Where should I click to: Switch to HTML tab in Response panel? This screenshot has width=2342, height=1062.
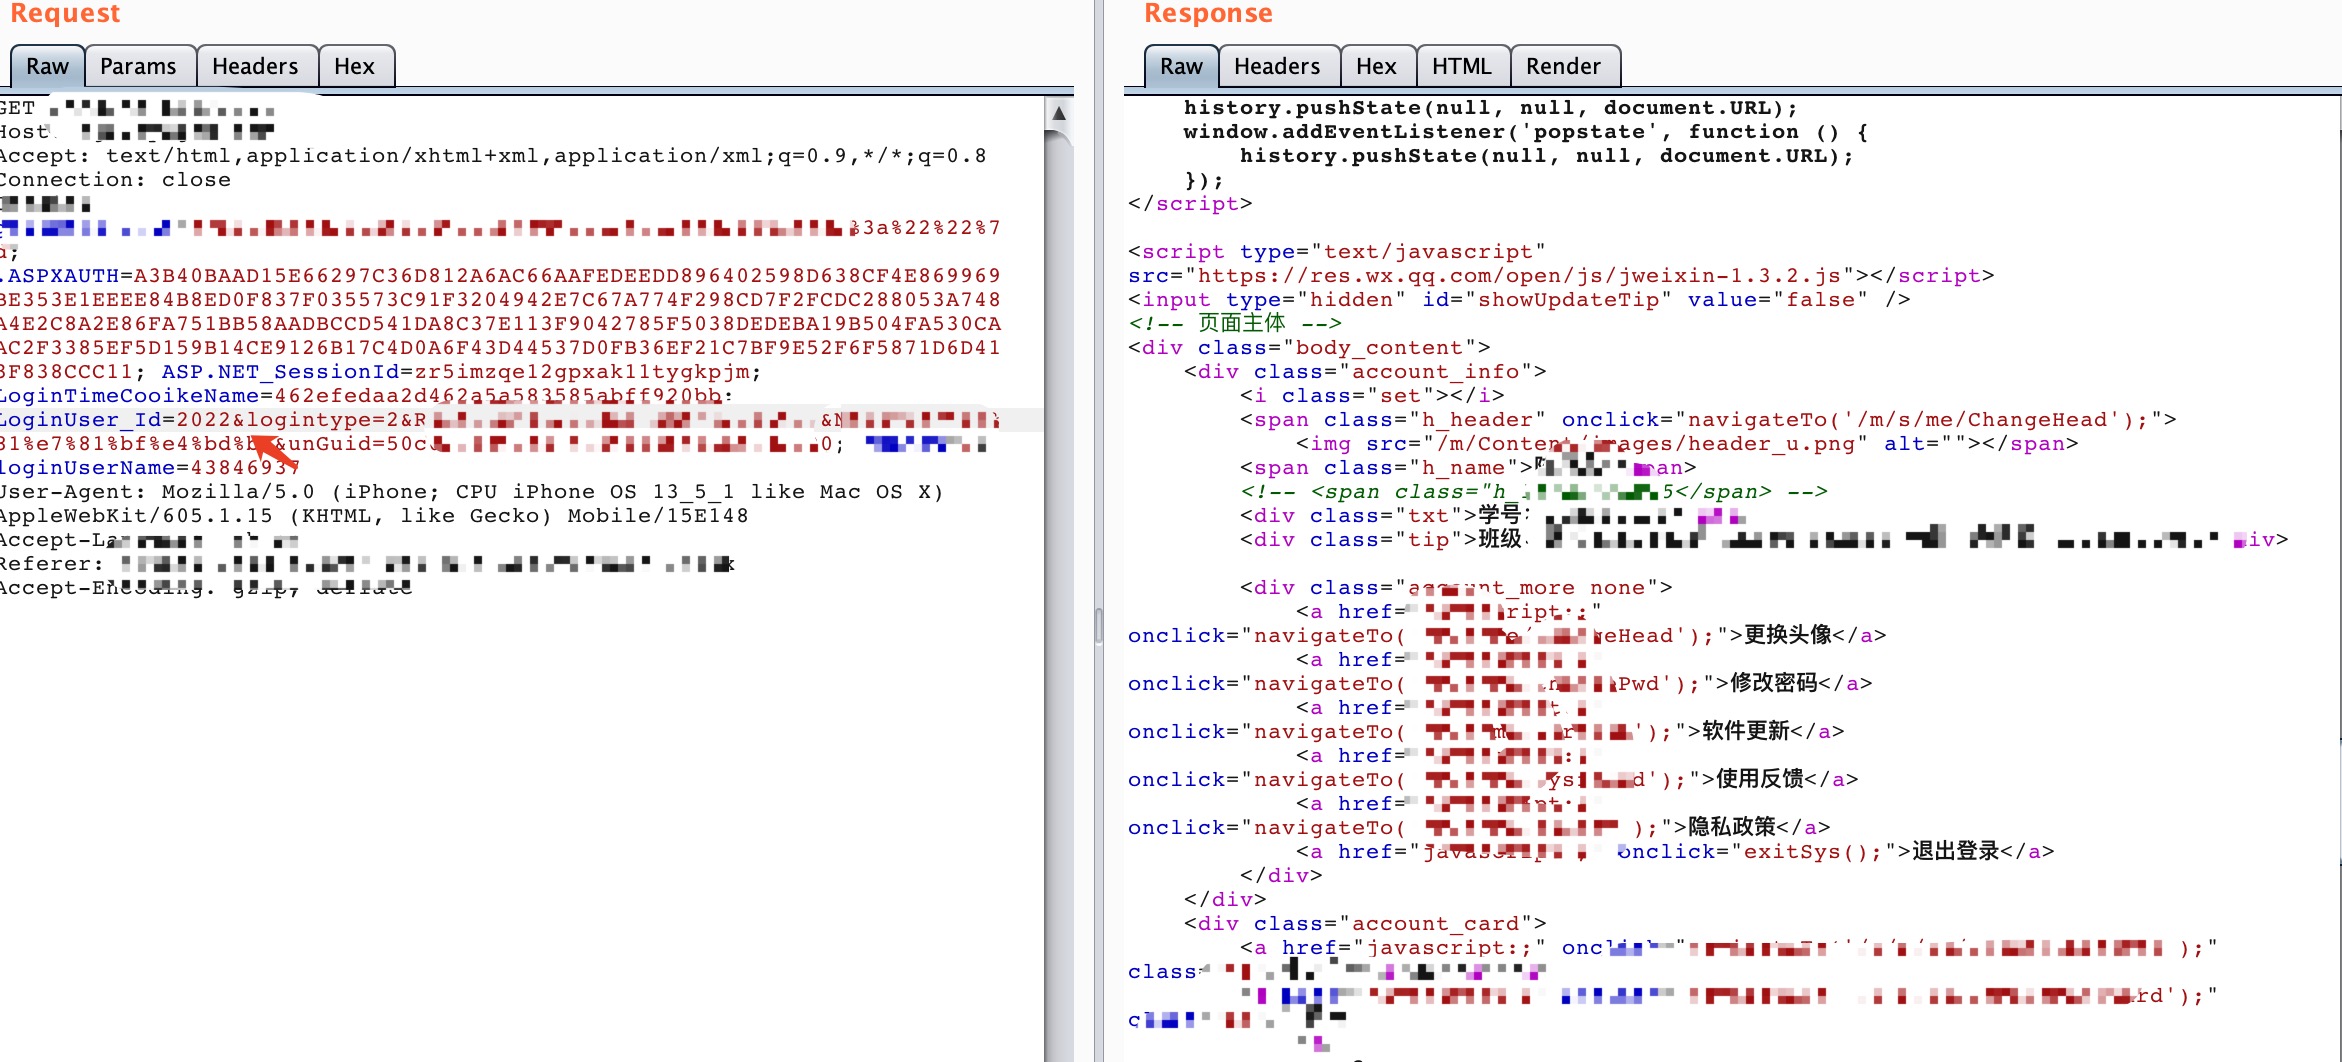(1461, 67)
